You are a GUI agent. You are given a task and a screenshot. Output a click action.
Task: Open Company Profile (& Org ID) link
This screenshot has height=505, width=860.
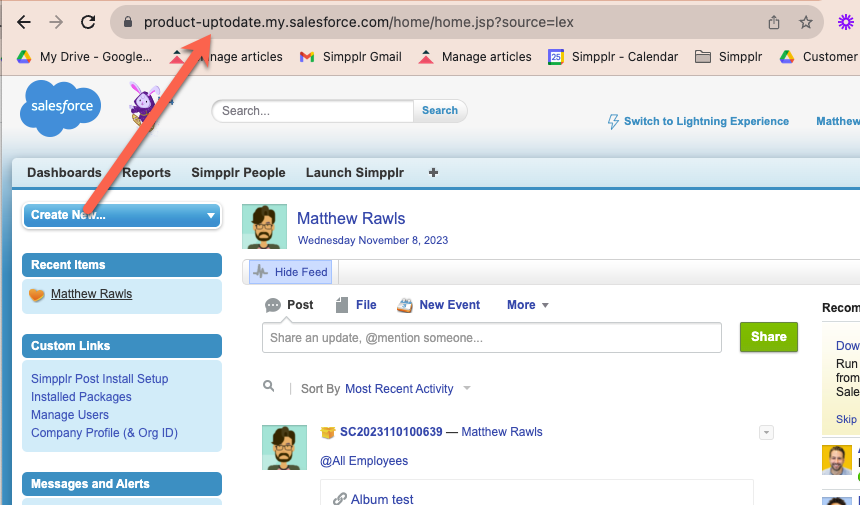[104, 433]
